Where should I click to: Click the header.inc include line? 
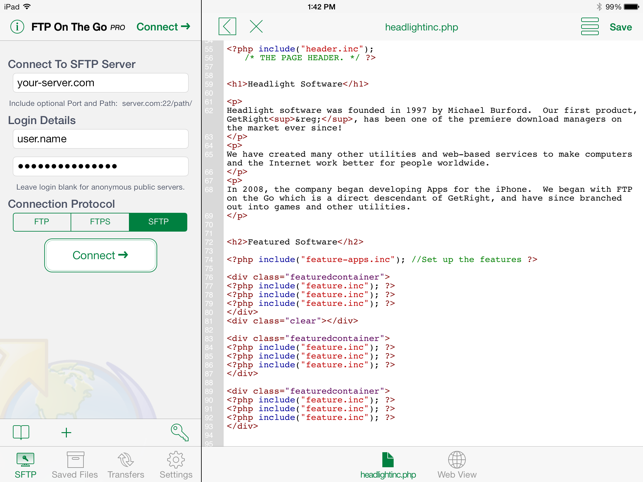300,49
